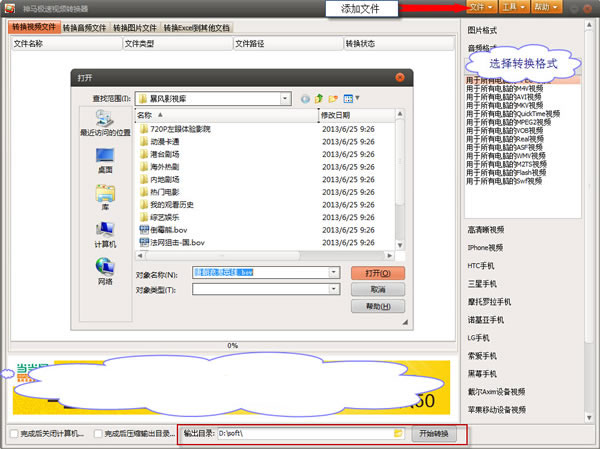Screen dimensions: 600x449
Task: Select 库 in the dialog sidebar
Action: coord(105,198)
